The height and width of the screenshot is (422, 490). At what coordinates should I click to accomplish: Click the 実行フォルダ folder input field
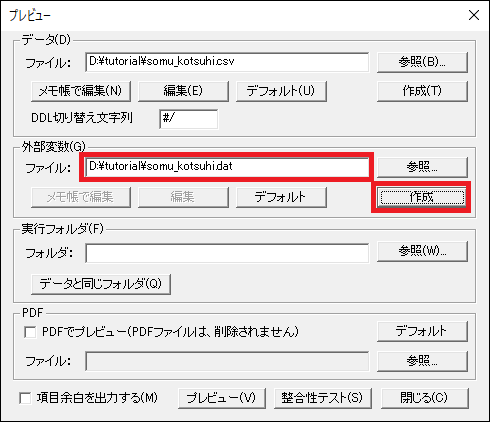pos(227,253)
